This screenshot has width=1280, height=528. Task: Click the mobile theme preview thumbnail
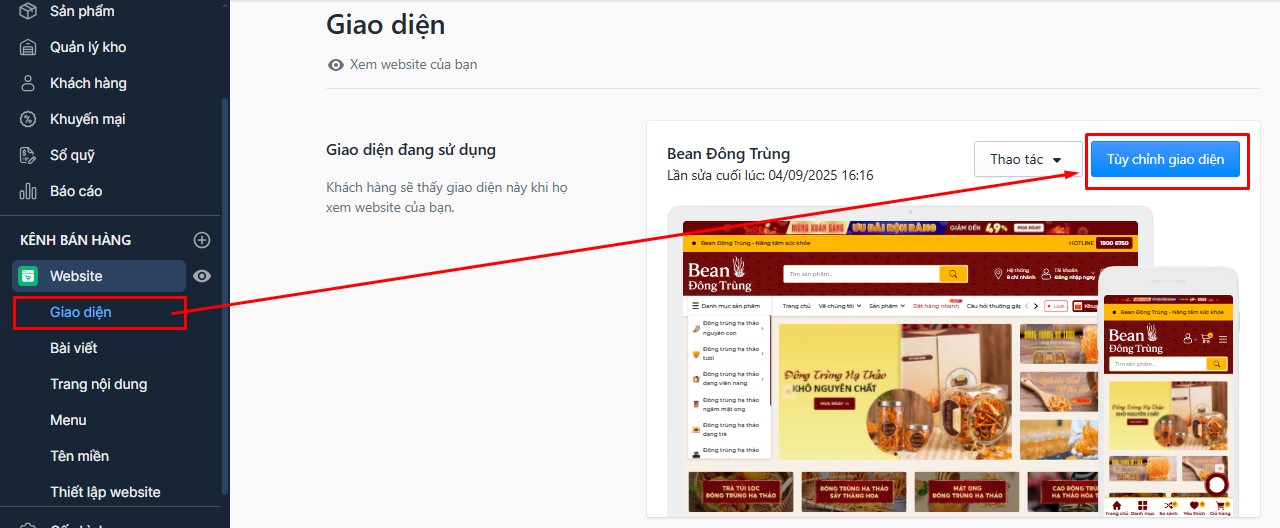tap(1168, 392)
